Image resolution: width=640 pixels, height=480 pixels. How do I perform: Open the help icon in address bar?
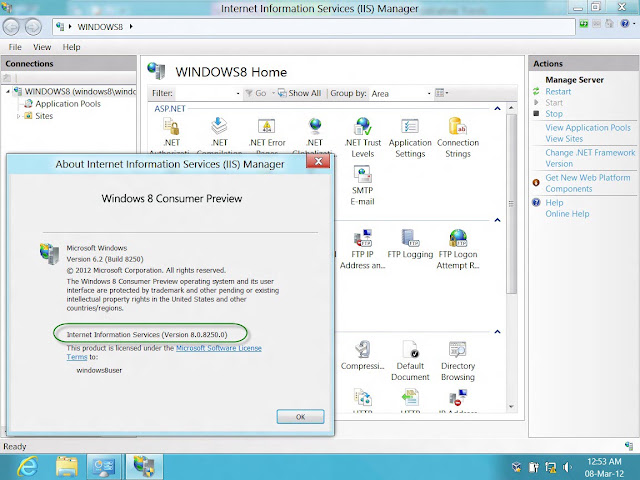point(624,24)
